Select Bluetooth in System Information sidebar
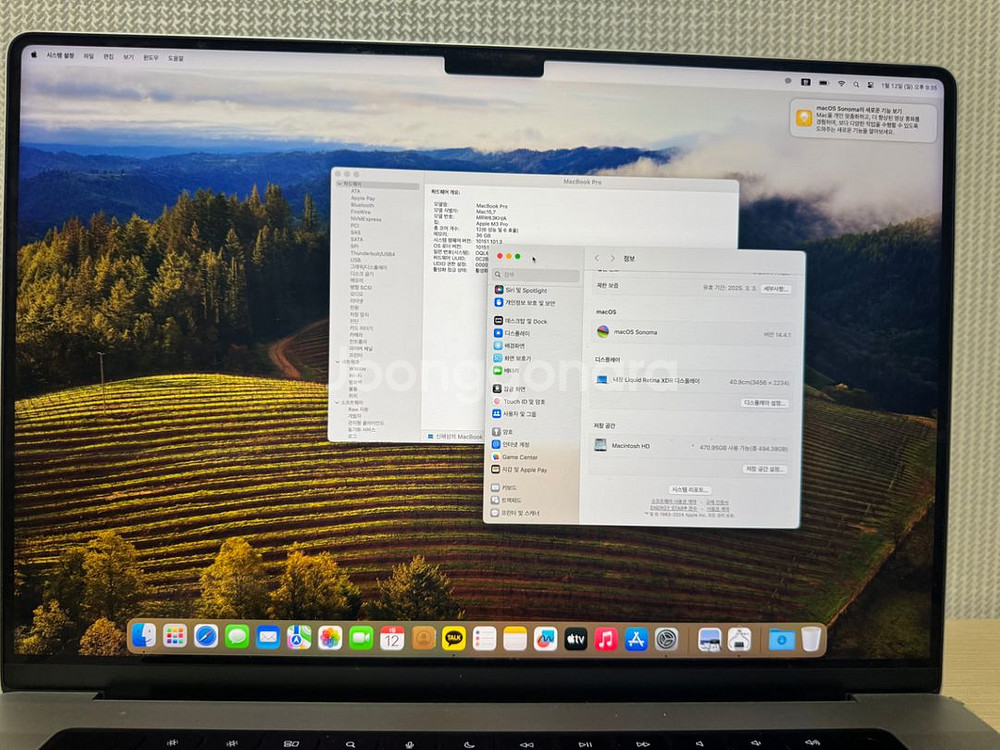This screenshot has height=750, width=1000. (362, 205)
